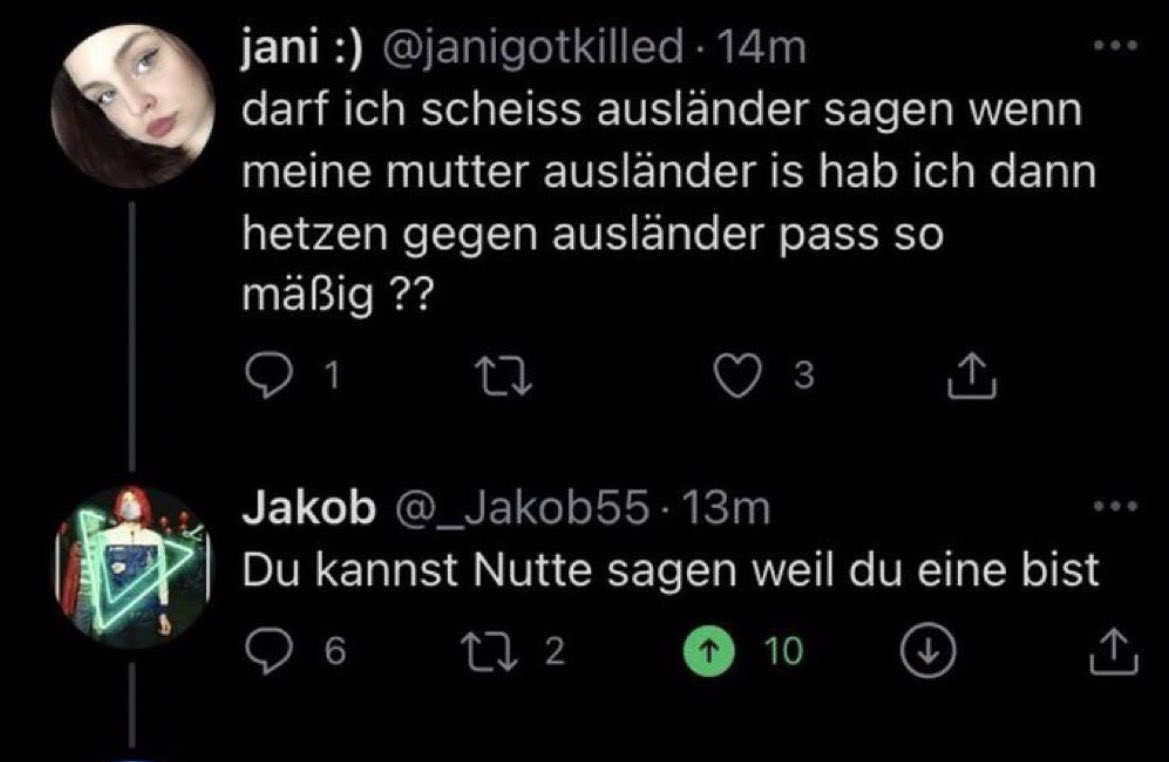The image size is (1169, 762).
Task: Click Jakob's reply text to open it
Action: click(x=671, y=570)
